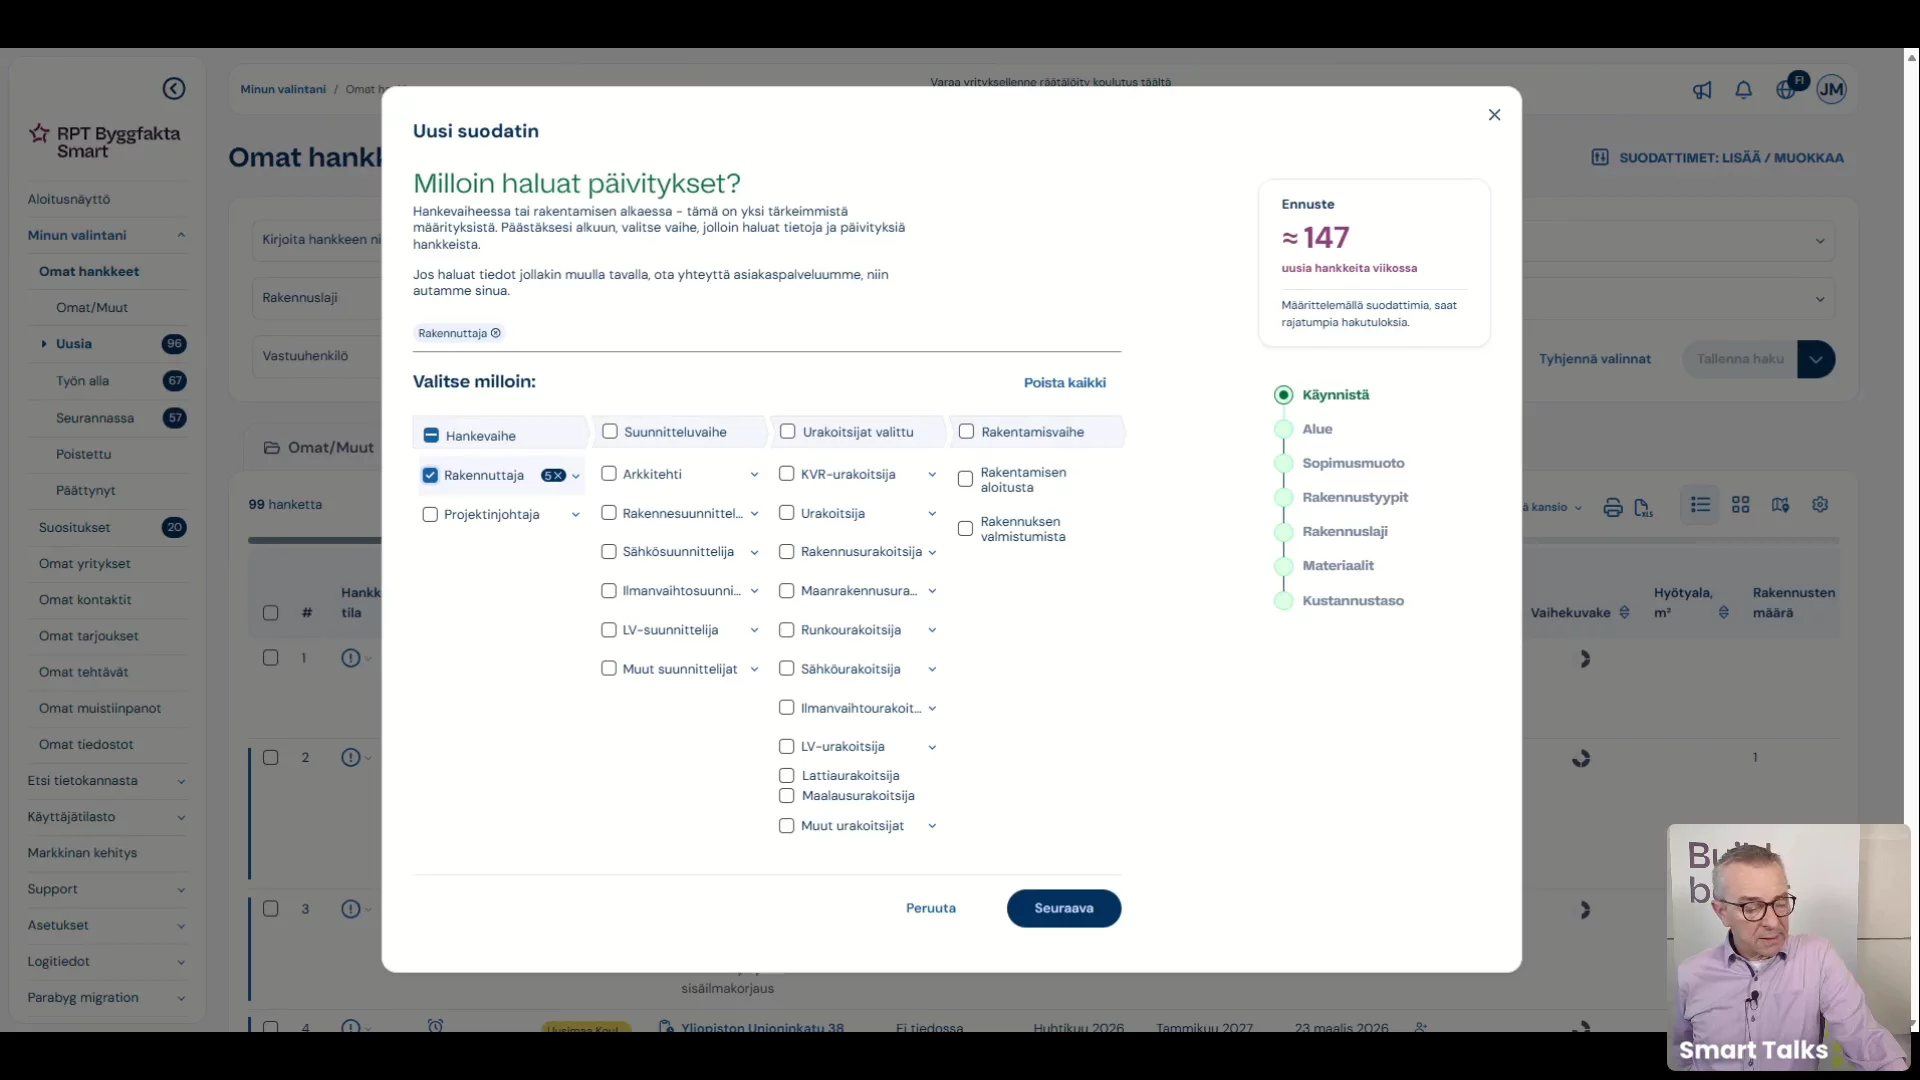Check the Arkkitehti checkbox
1920x1080 pixels.
coord(608,474)
